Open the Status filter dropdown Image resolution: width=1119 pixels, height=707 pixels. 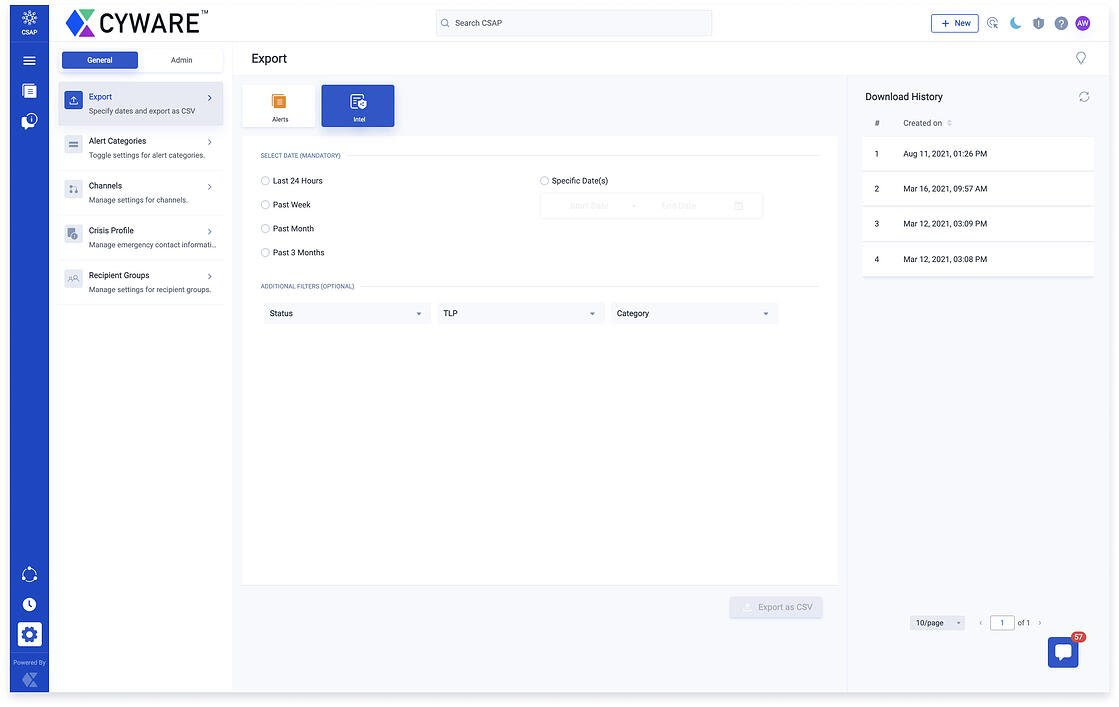pyautogui.click(x=345, y=314)
